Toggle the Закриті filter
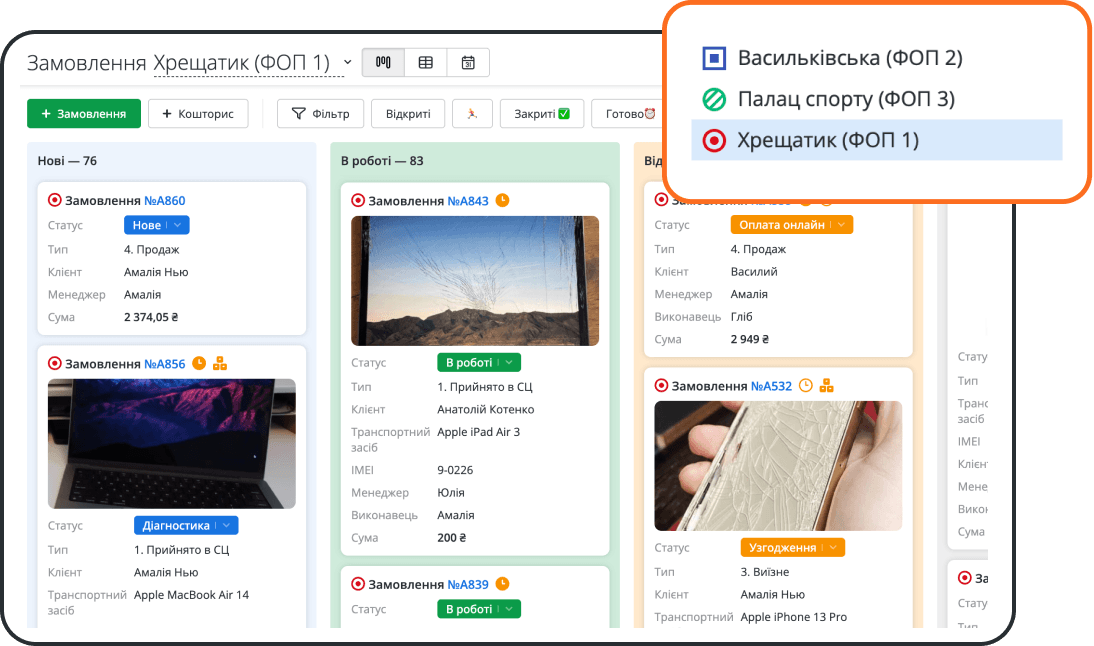The height and width of the screenshot is (646, 1094). [x=542, y=114]
